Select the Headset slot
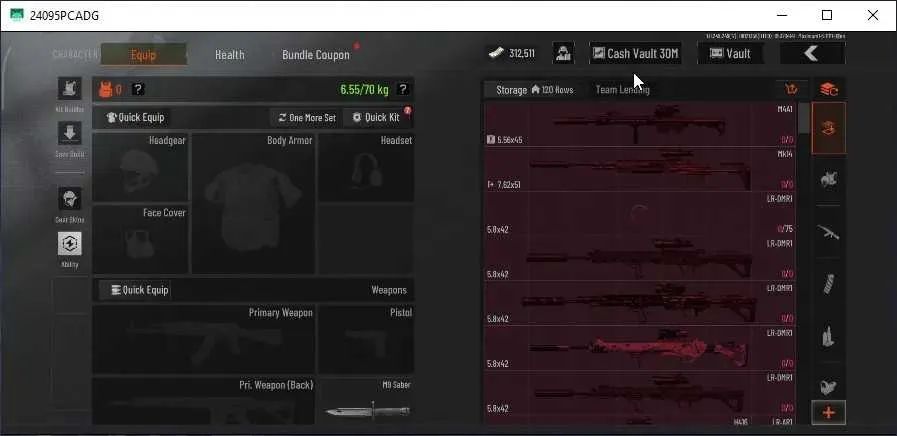This screenshot has width=897, height=436. [x=366, y=168]
